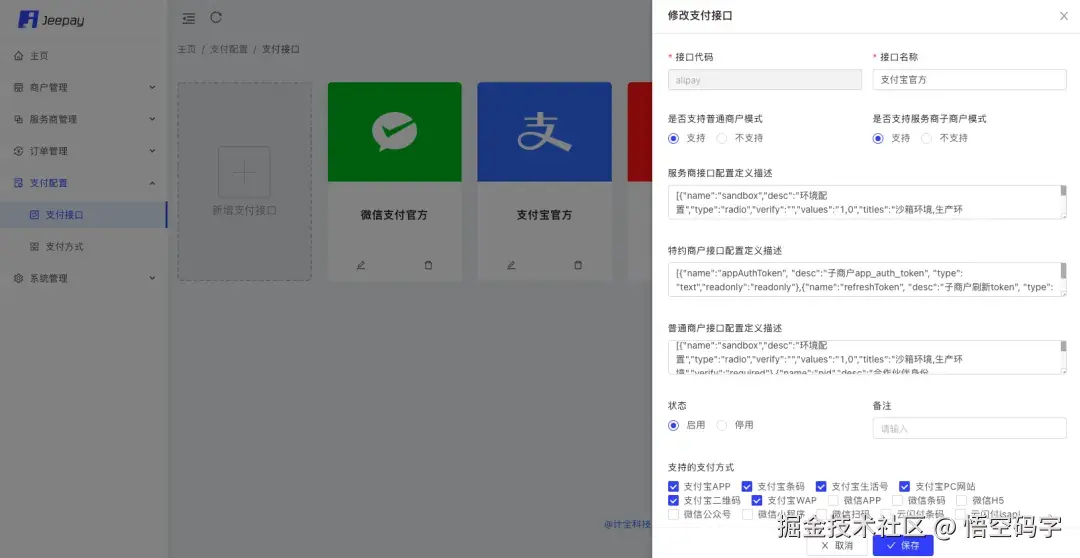Open the 订单管理 menu label
The height and width of the screenshot is (558, 1080).
(x=48, y=151)
